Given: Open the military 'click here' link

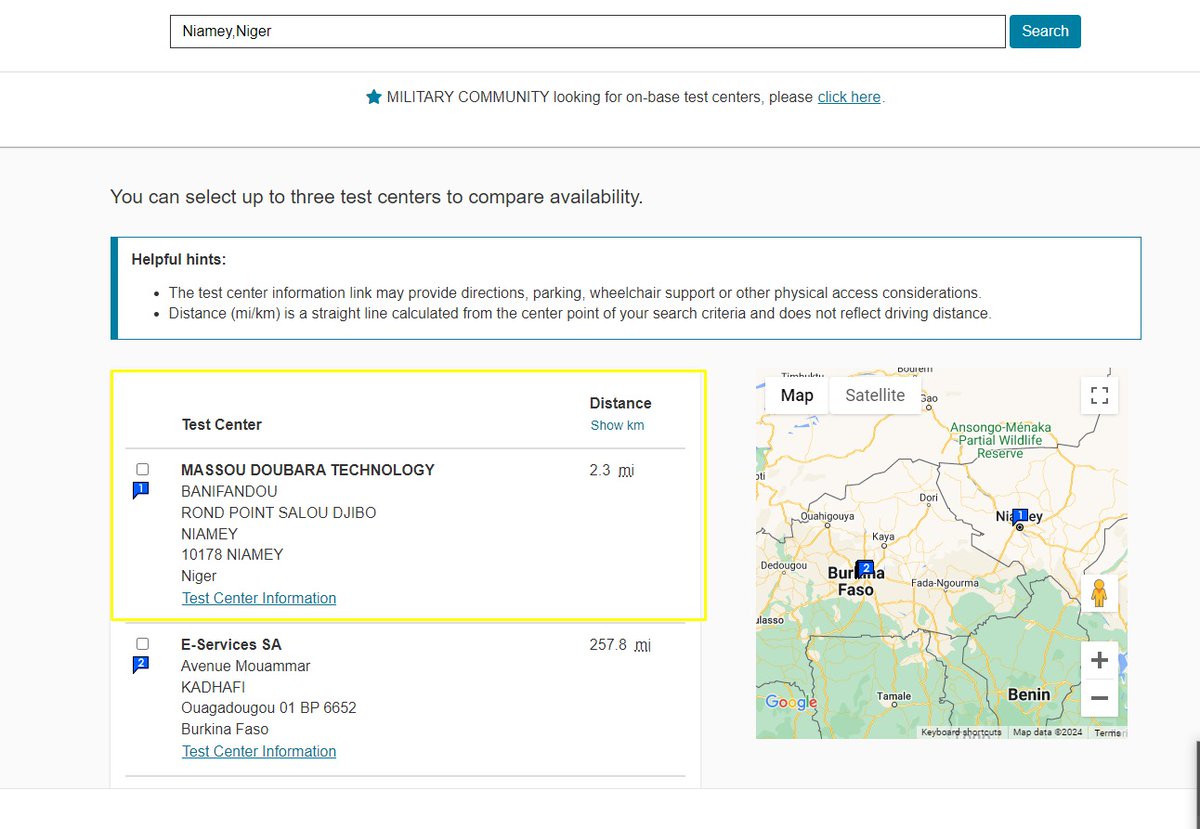Looking at the screenshot, I should point(849,97).
